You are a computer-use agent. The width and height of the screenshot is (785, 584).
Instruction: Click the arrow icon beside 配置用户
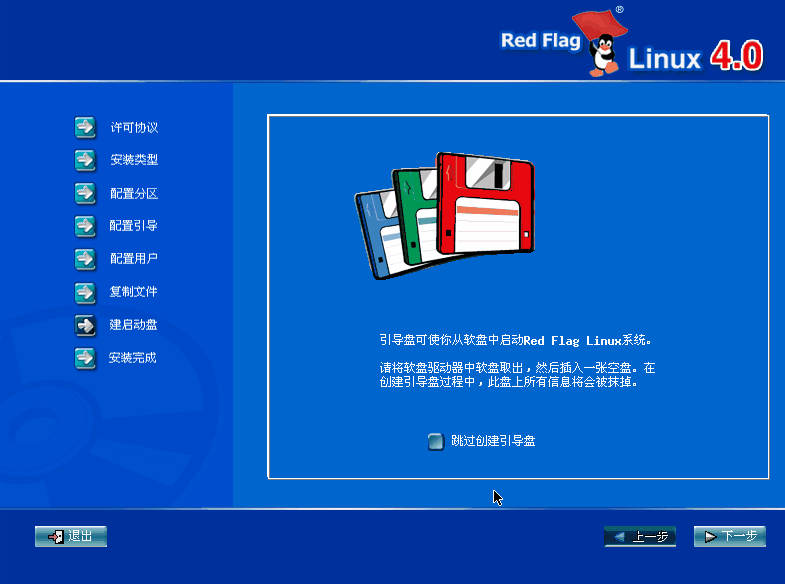86,259
